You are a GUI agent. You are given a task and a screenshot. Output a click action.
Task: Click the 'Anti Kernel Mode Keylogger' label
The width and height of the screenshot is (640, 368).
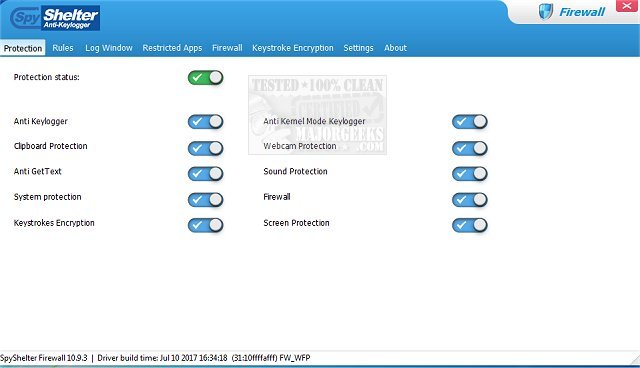tap(314, 122)
